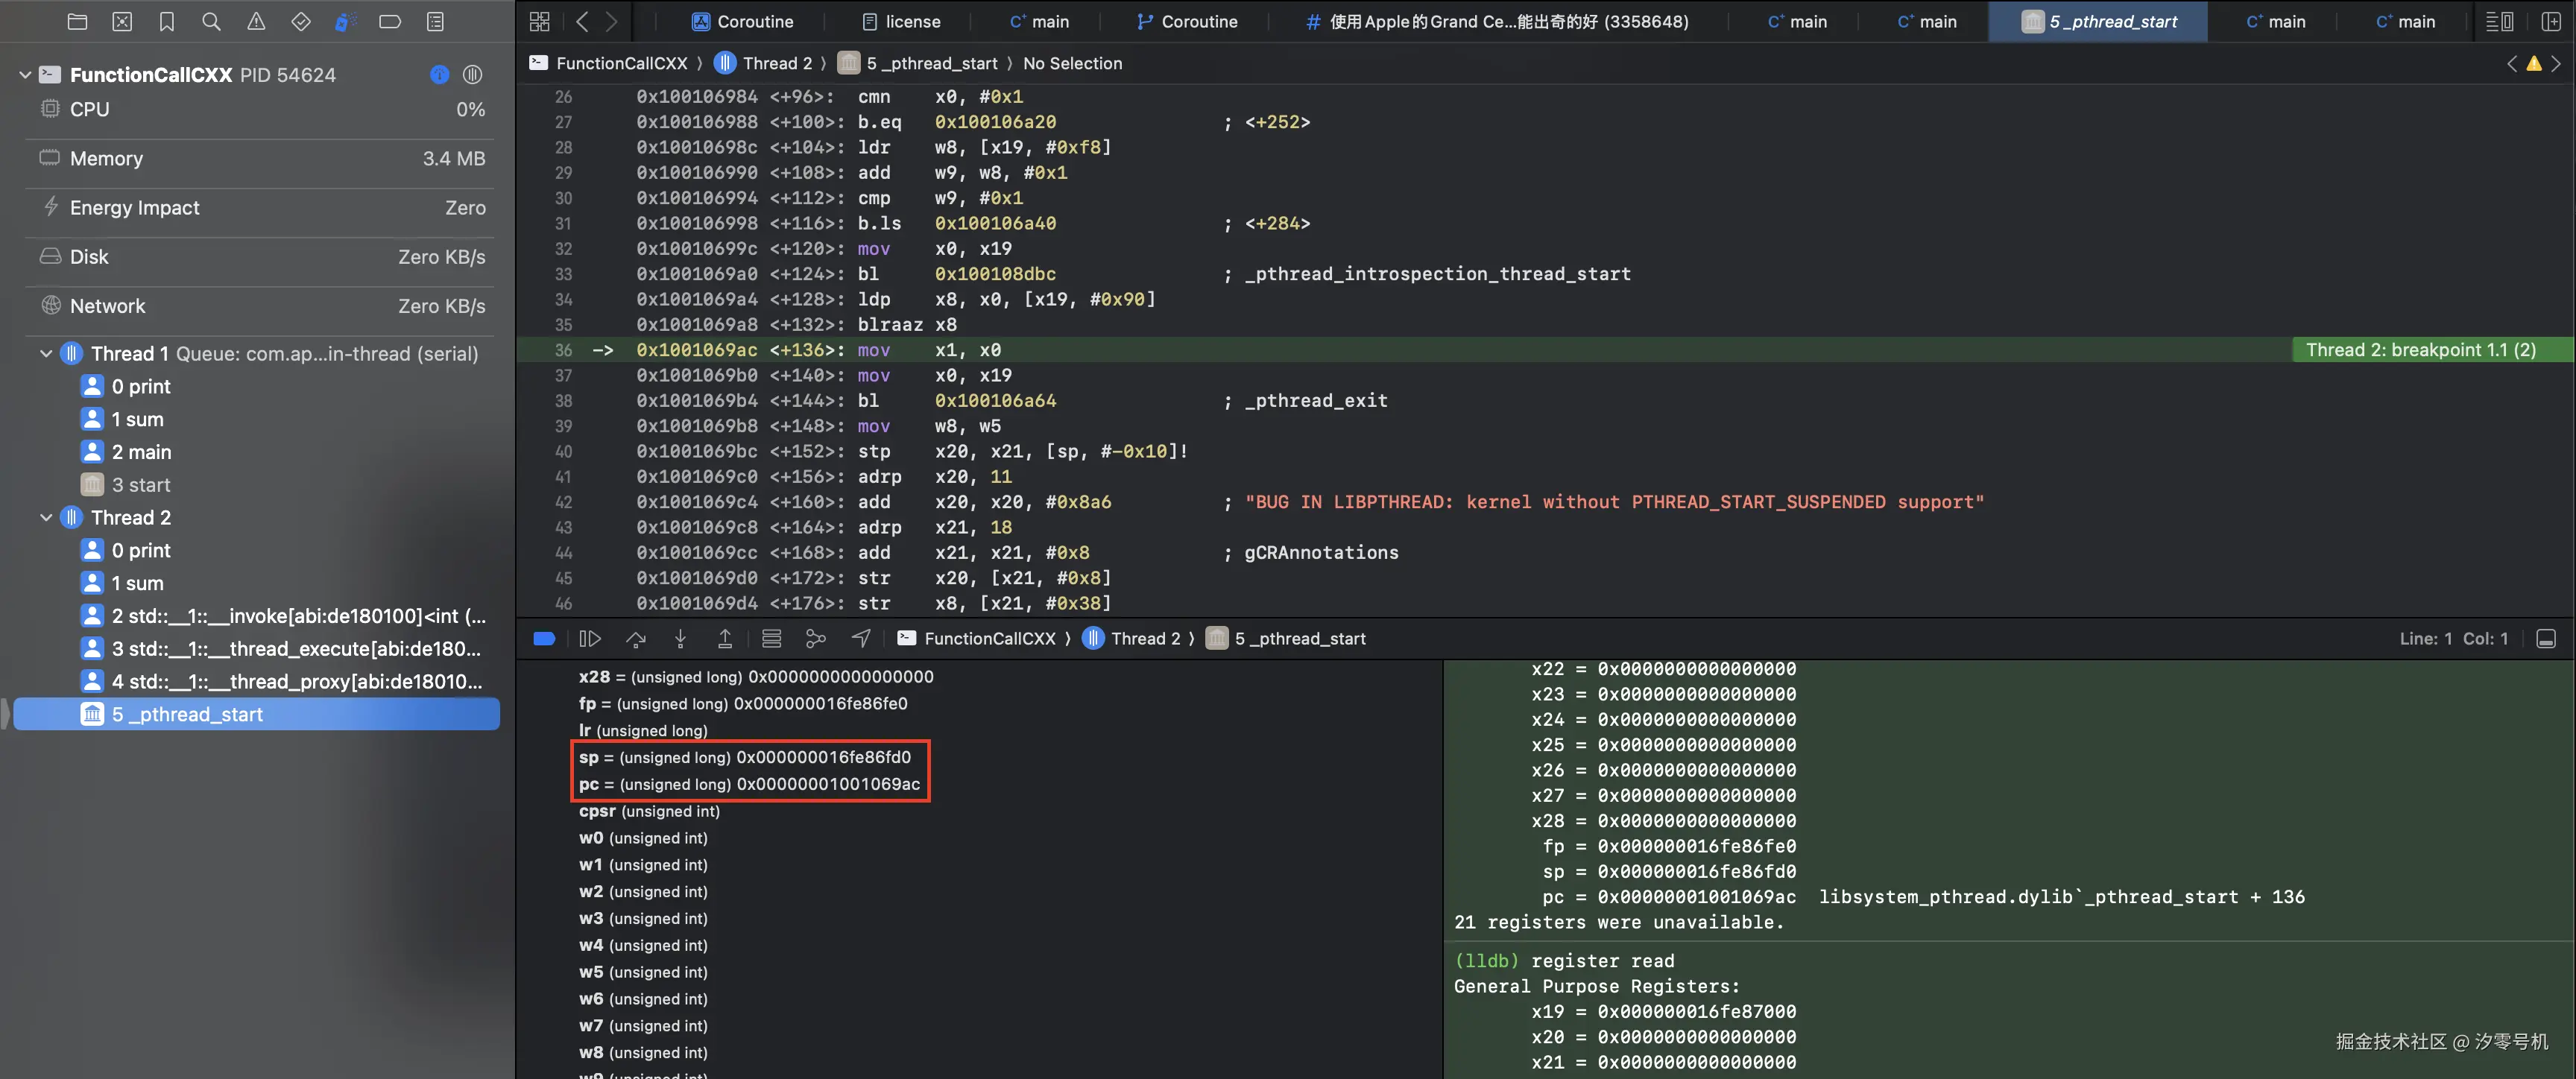Click the step out debug button

tap(725, 638)
